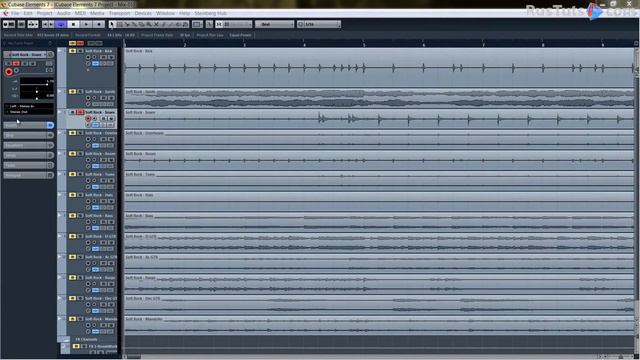The width and height of the screenshot is (640, 360).
Task: Open edit channel settings beside inspector track name
Action: pyautogui.click(x=51, y=54)
